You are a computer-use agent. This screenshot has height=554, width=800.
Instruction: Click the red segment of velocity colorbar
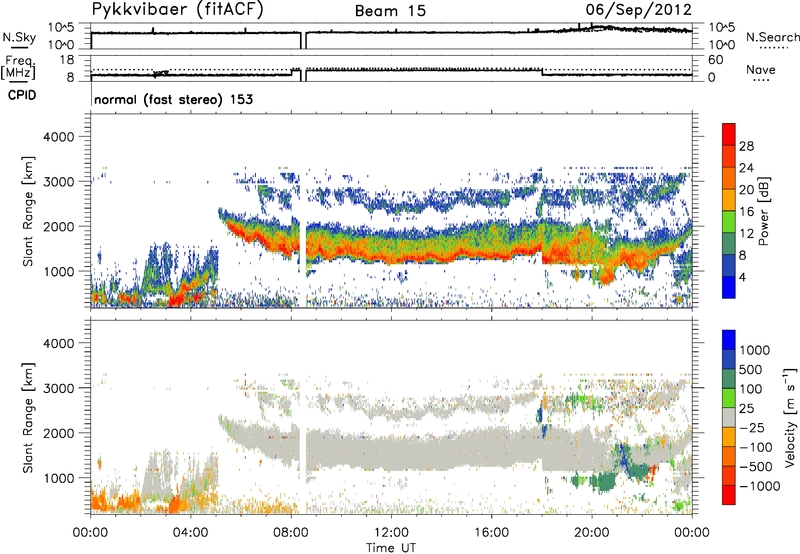[729, 495]
